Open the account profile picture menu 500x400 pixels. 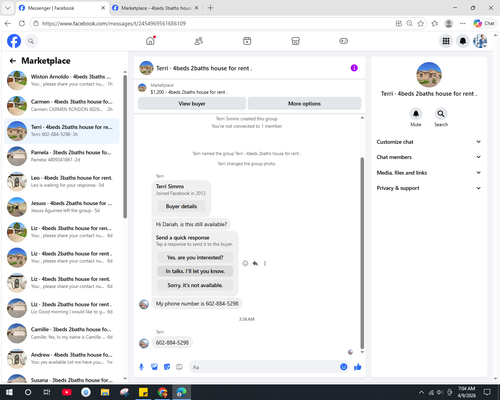(x=480, y=41)
